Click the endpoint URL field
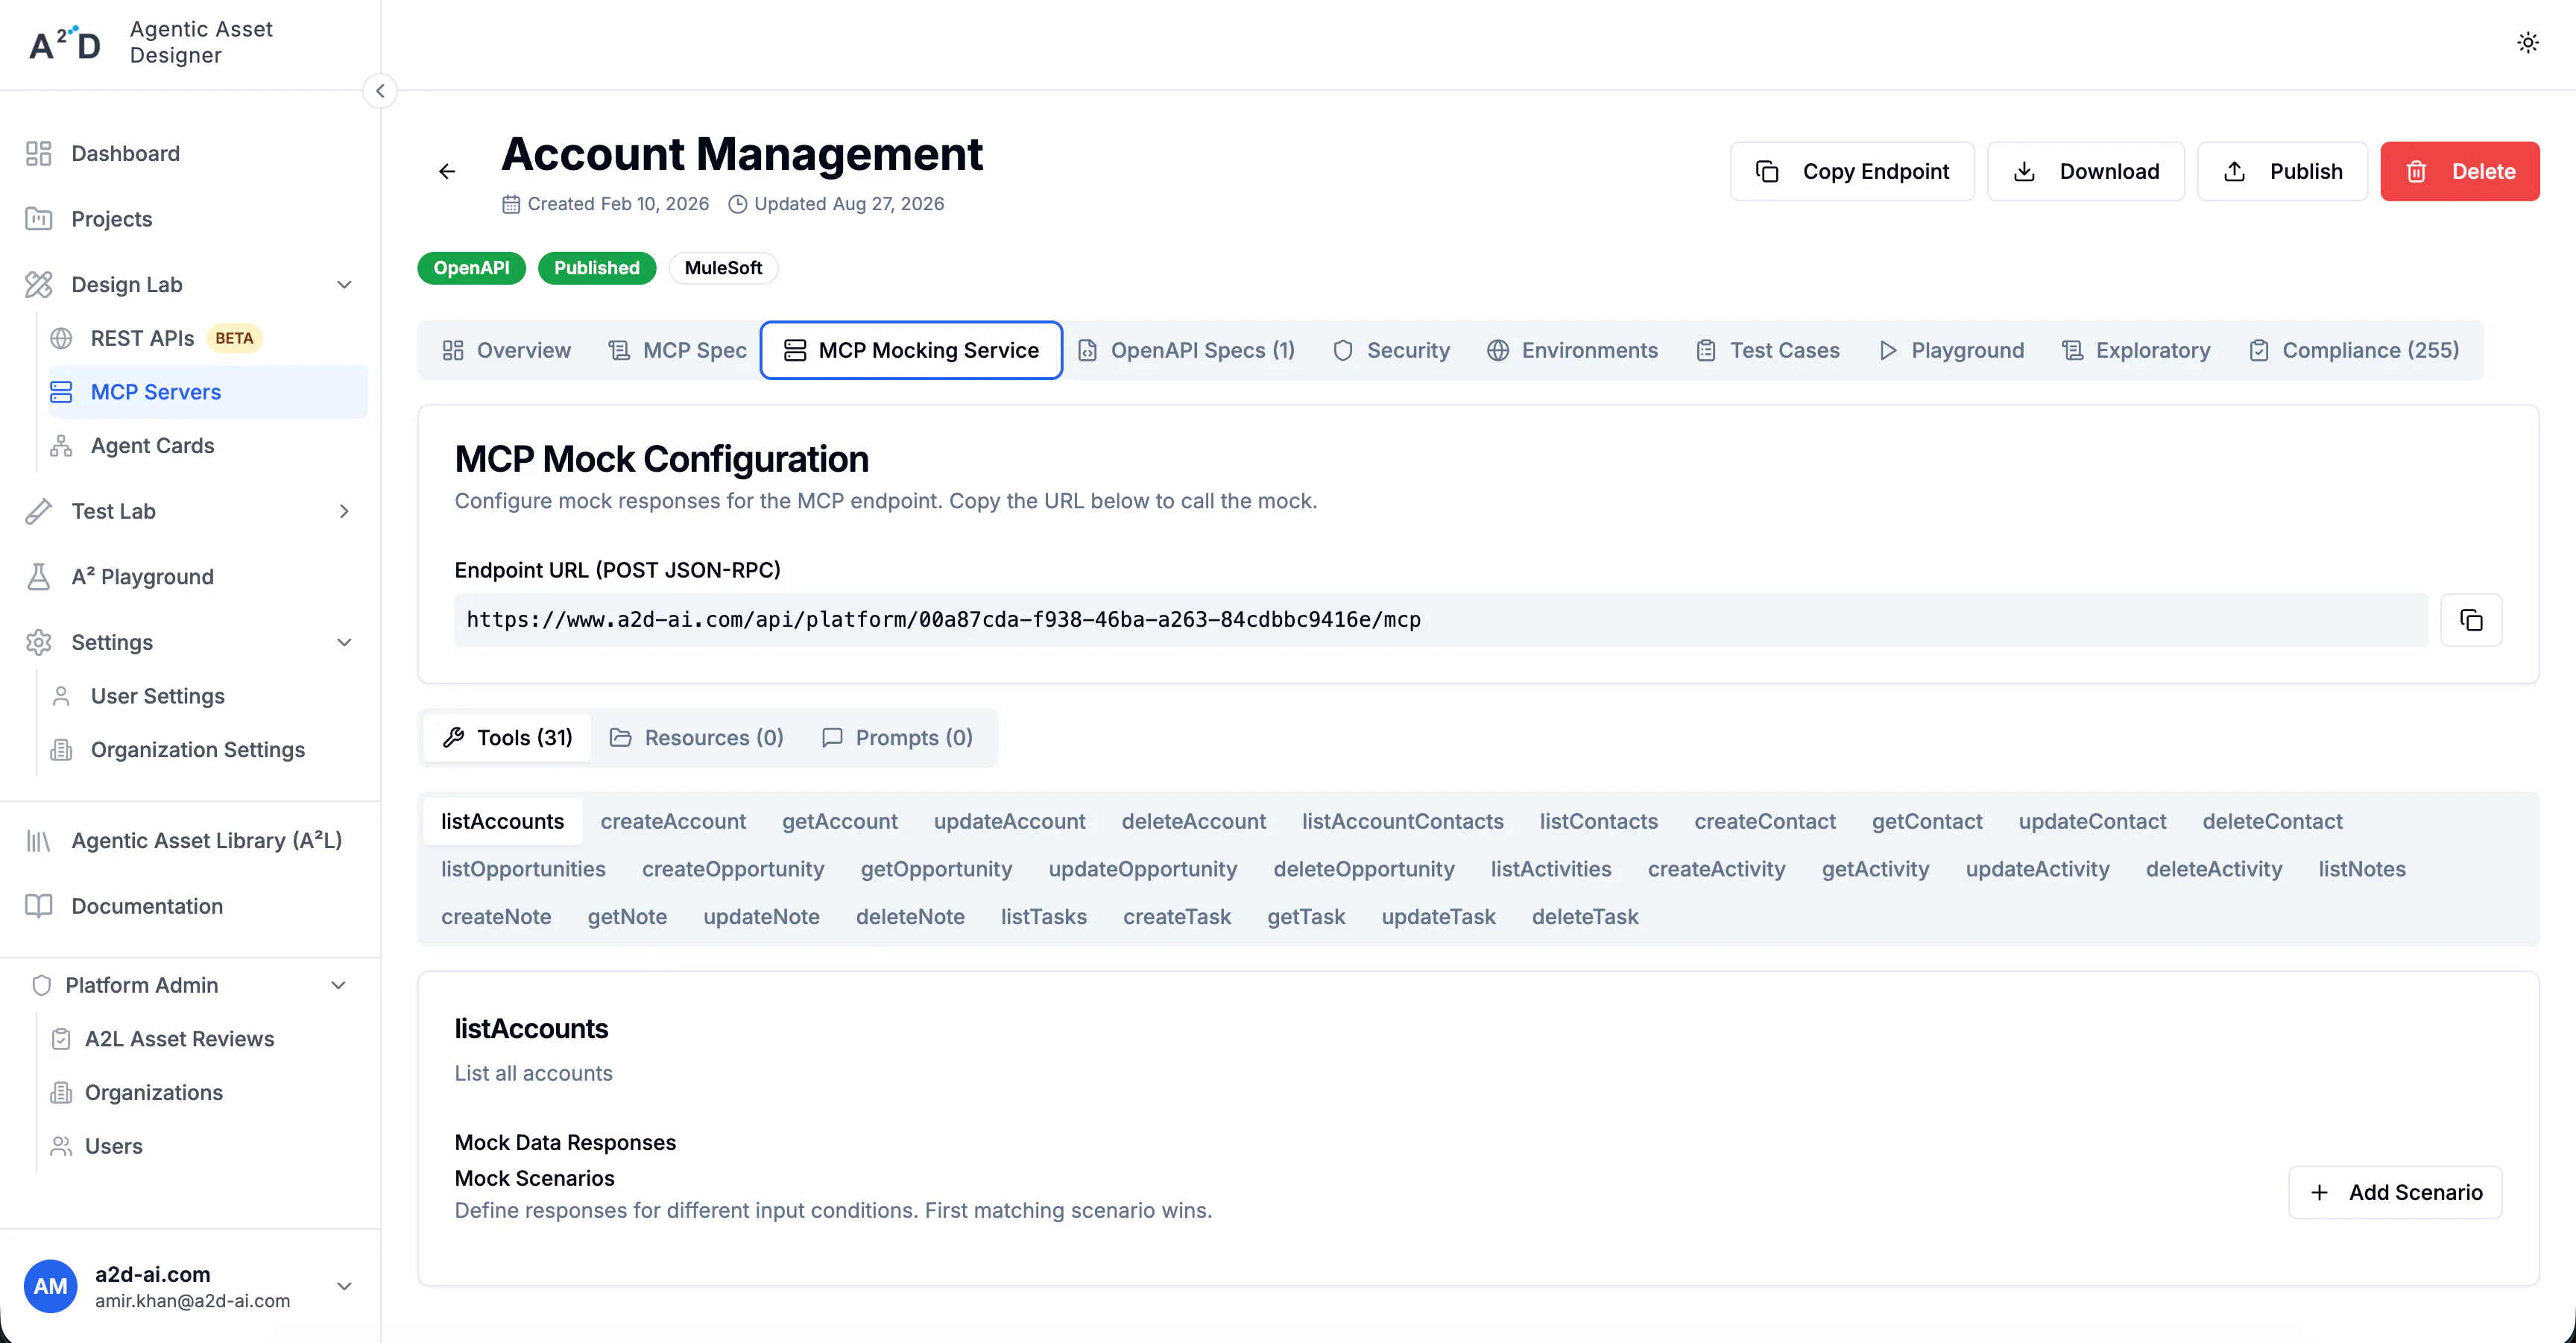 [x=1440, y=620]
